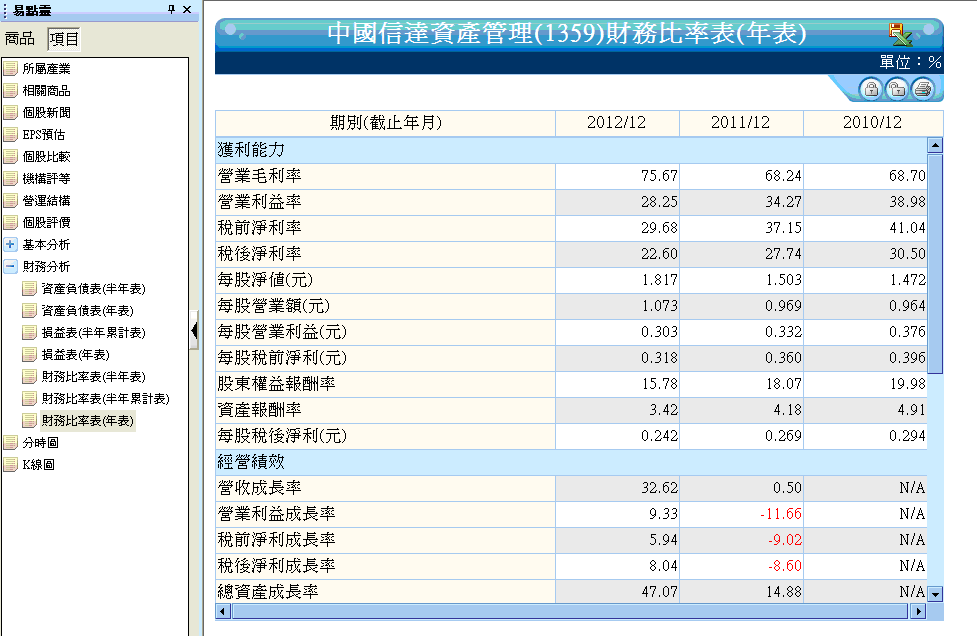Click document icon beside 個股新聞
Viewport: 977px width, 636px height.
pos(11,112)
